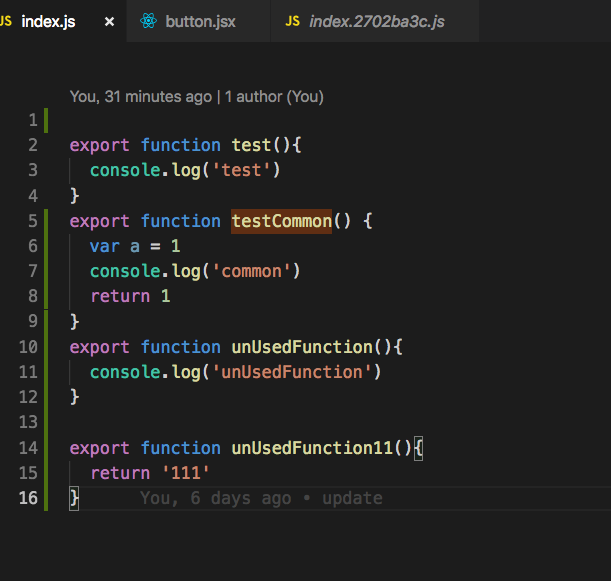This screenshot has width=611, height=581.
Task: Switch to the button.jsx tab
Action: tap(200, 21)
